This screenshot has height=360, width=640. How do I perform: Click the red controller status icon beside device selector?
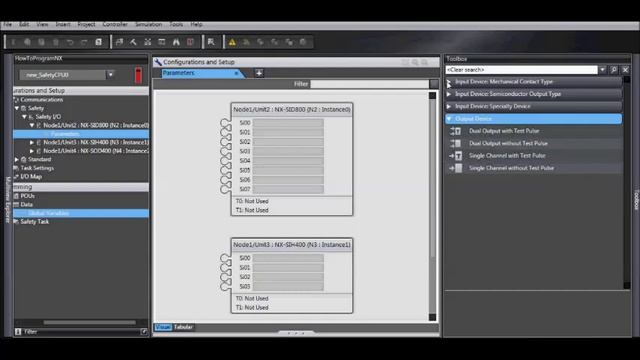138,75
